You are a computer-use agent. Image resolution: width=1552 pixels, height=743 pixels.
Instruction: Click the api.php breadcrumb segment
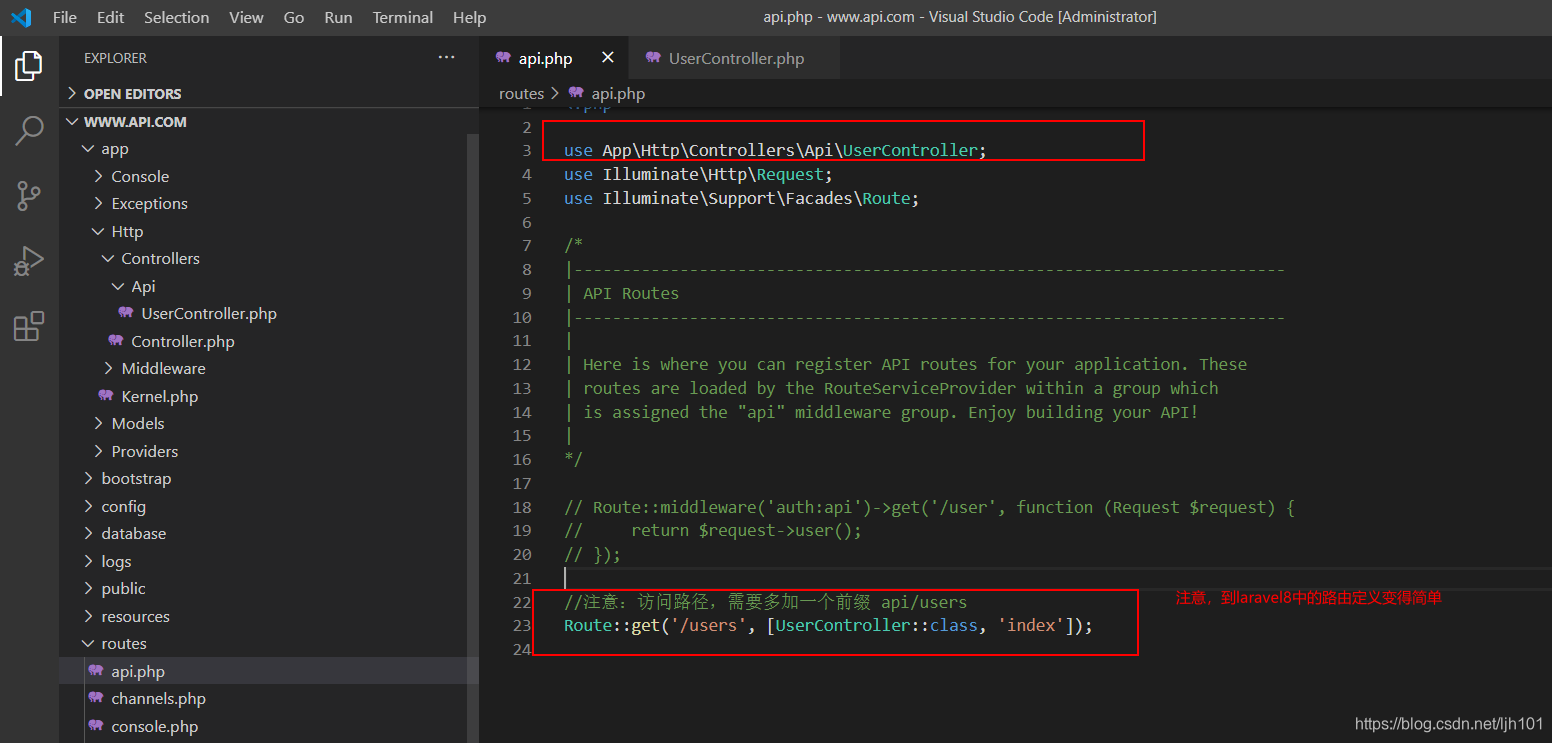[x=618, y=93]
